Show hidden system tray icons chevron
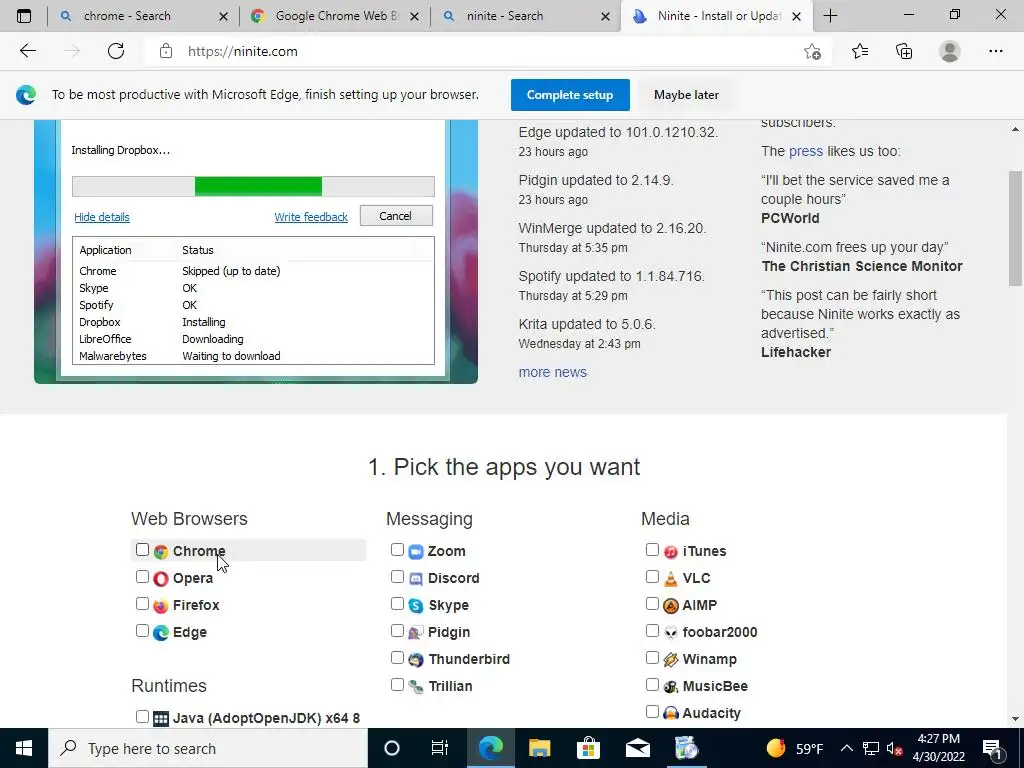 (x=846, y=748)
